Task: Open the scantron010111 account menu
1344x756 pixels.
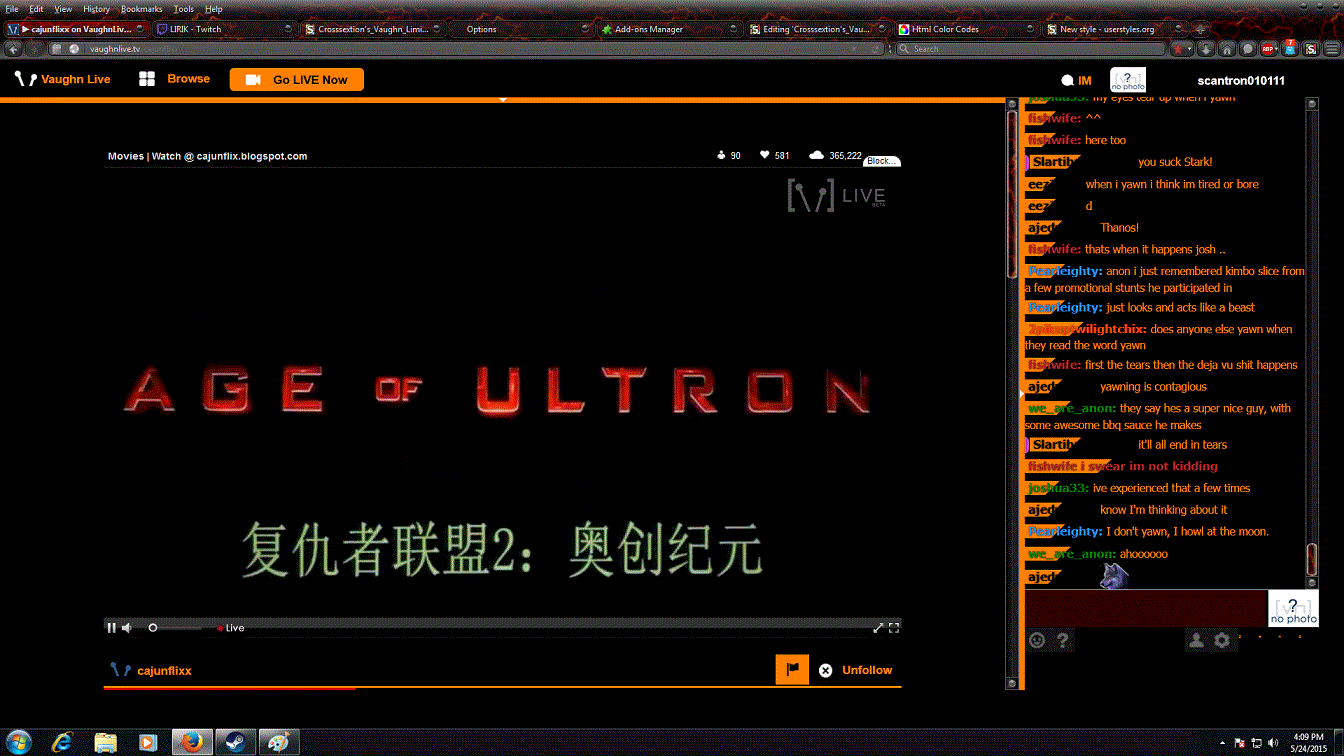Action: pyautogui.click(x=1241, y=81)
